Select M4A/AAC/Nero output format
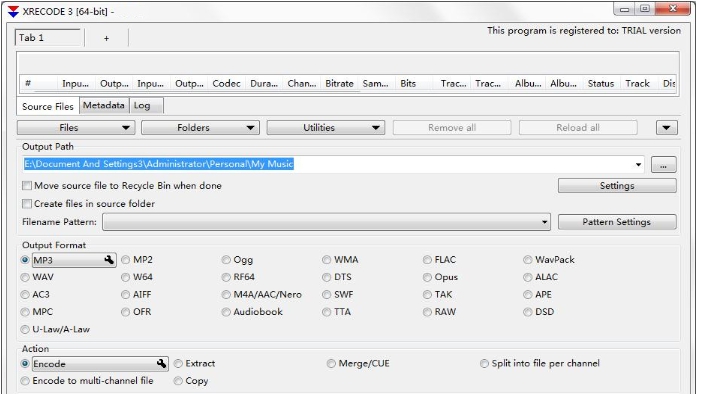701x394 pixels. point(226,295)
